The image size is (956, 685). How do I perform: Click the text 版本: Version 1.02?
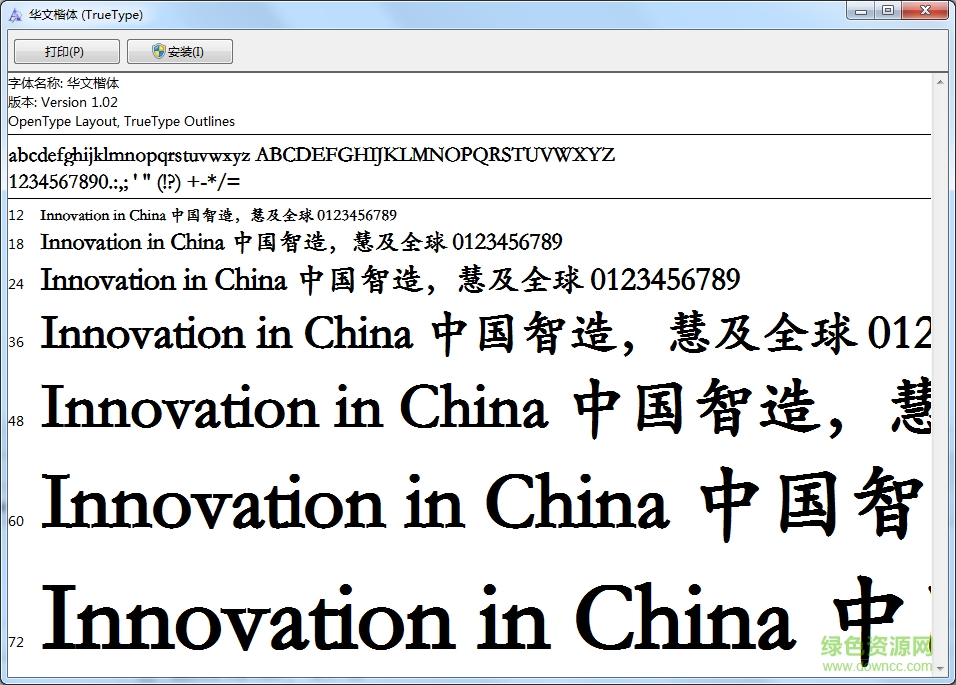pyautogui.click(x=63, y=102)
